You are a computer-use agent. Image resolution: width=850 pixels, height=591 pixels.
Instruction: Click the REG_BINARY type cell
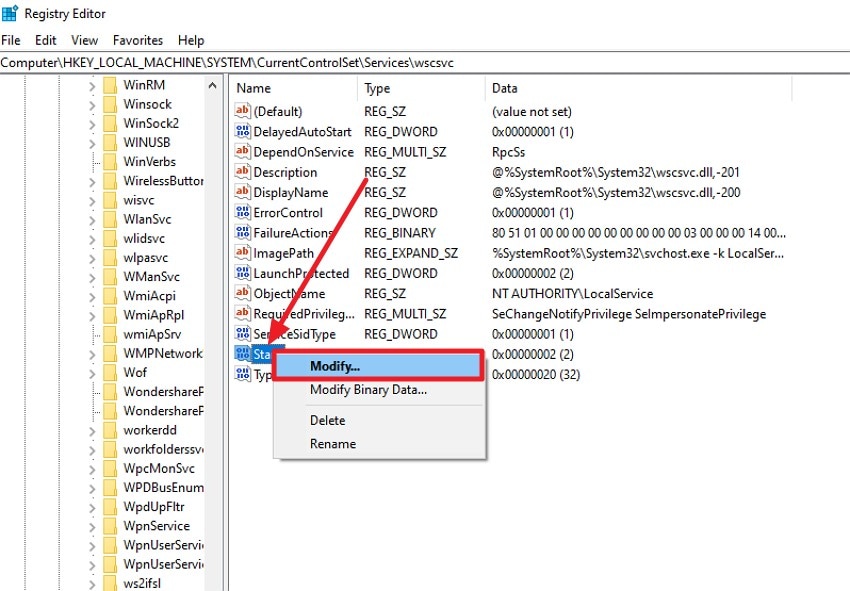[400, 233]
